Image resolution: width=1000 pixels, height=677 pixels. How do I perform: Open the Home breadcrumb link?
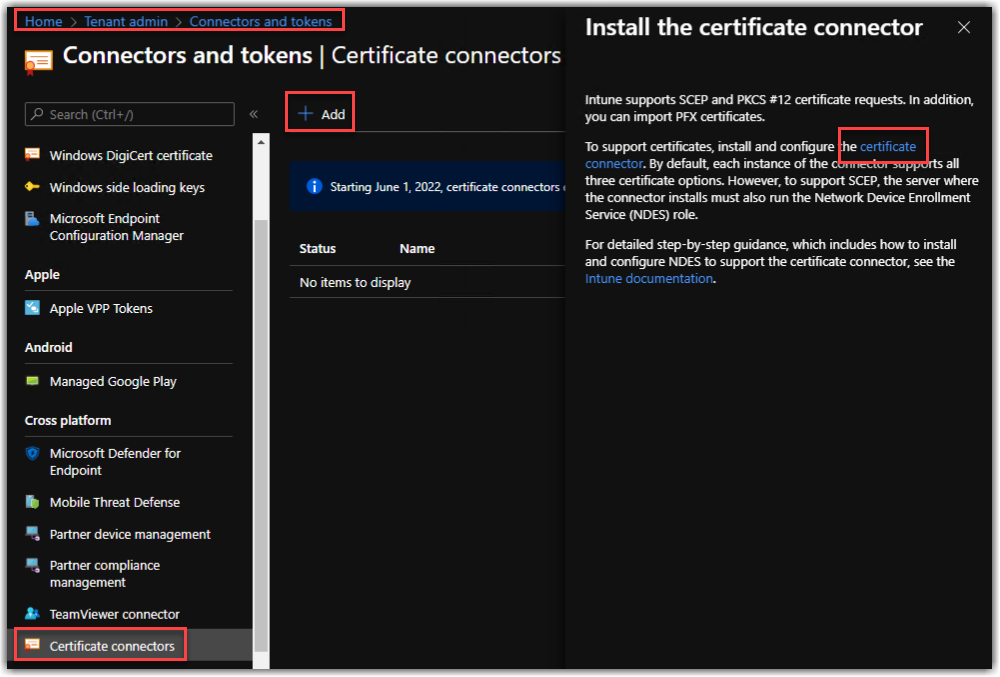pos(43,21)
